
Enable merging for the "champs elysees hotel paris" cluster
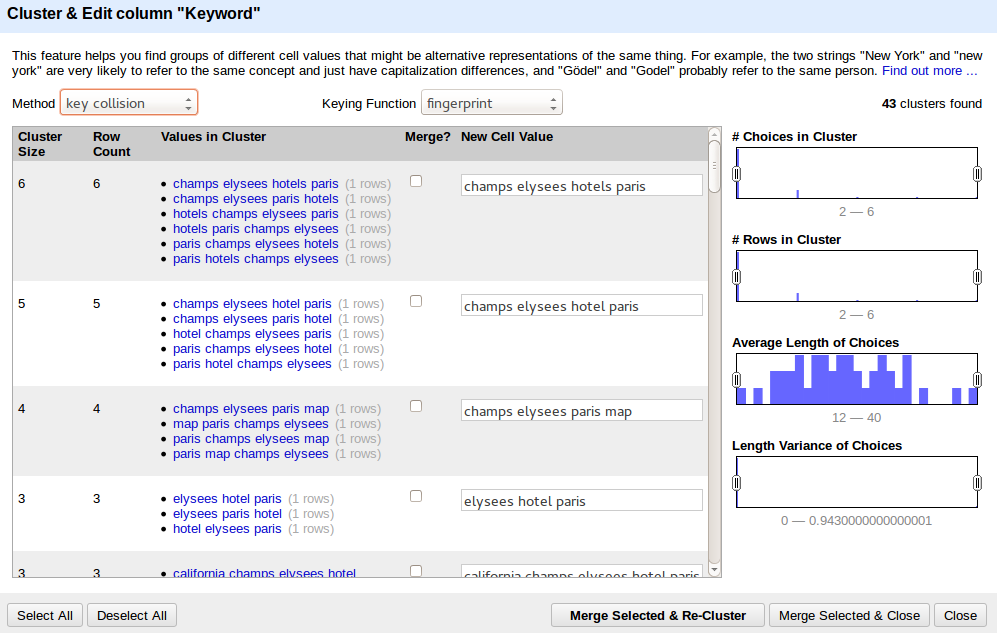point(415,300)
